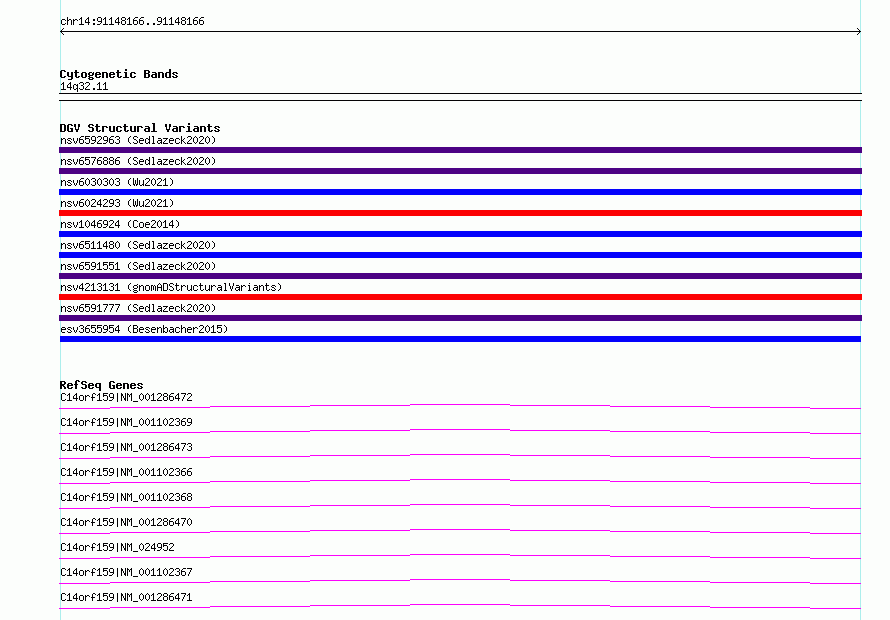890x620 pixels.
Task: Select the purple bar under nsv6591551
Action: pos(460,276)
